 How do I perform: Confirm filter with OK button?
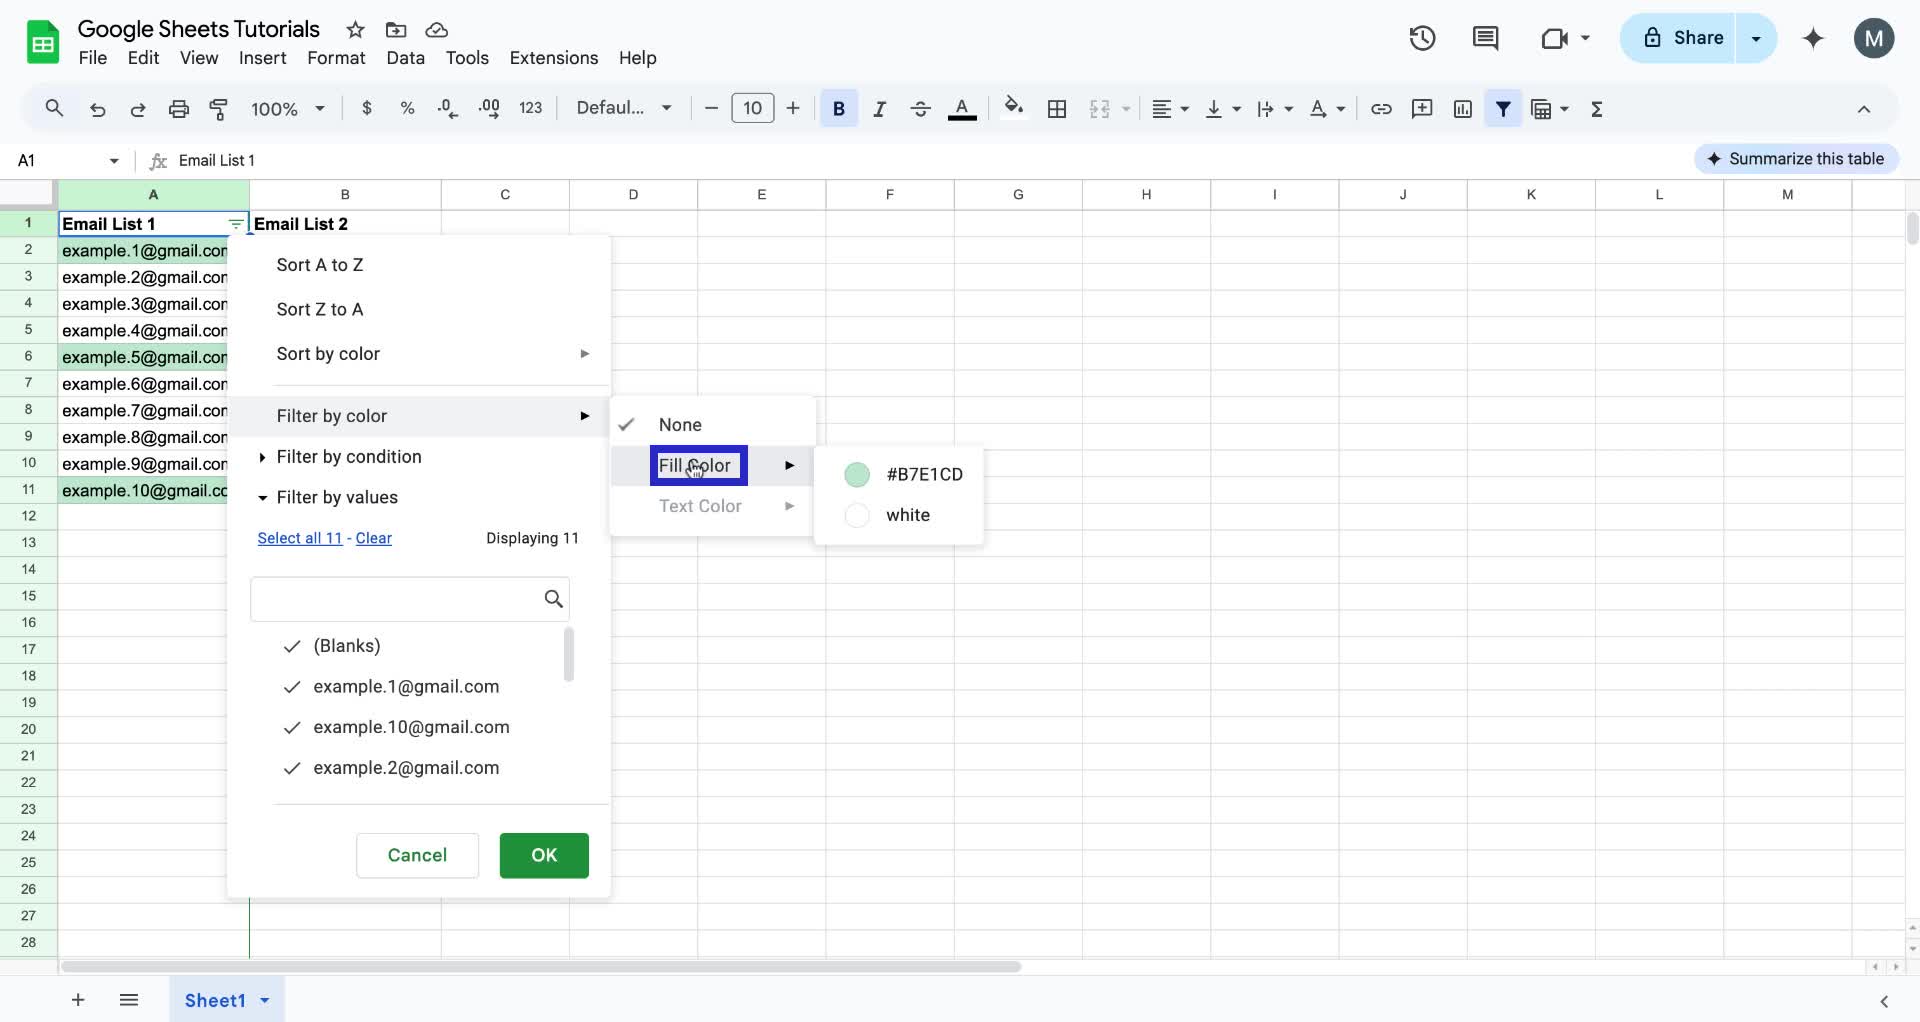(x=543, y=855)
